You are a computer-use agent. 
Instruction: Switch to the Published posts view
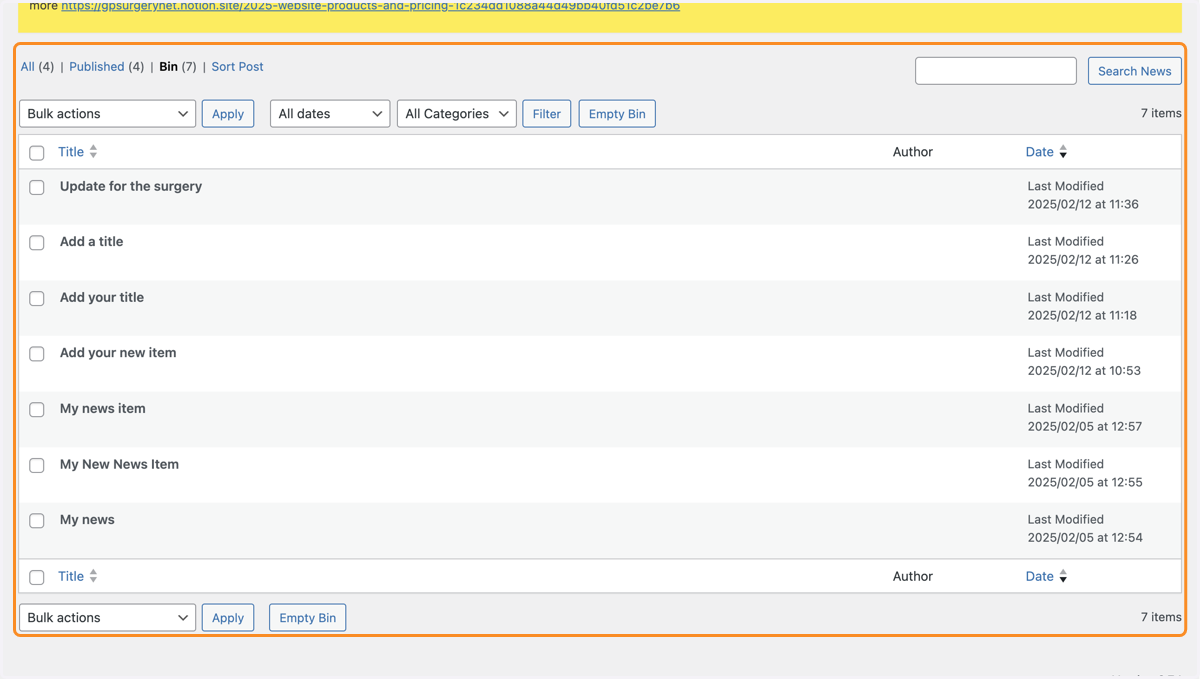coord(97,67)
